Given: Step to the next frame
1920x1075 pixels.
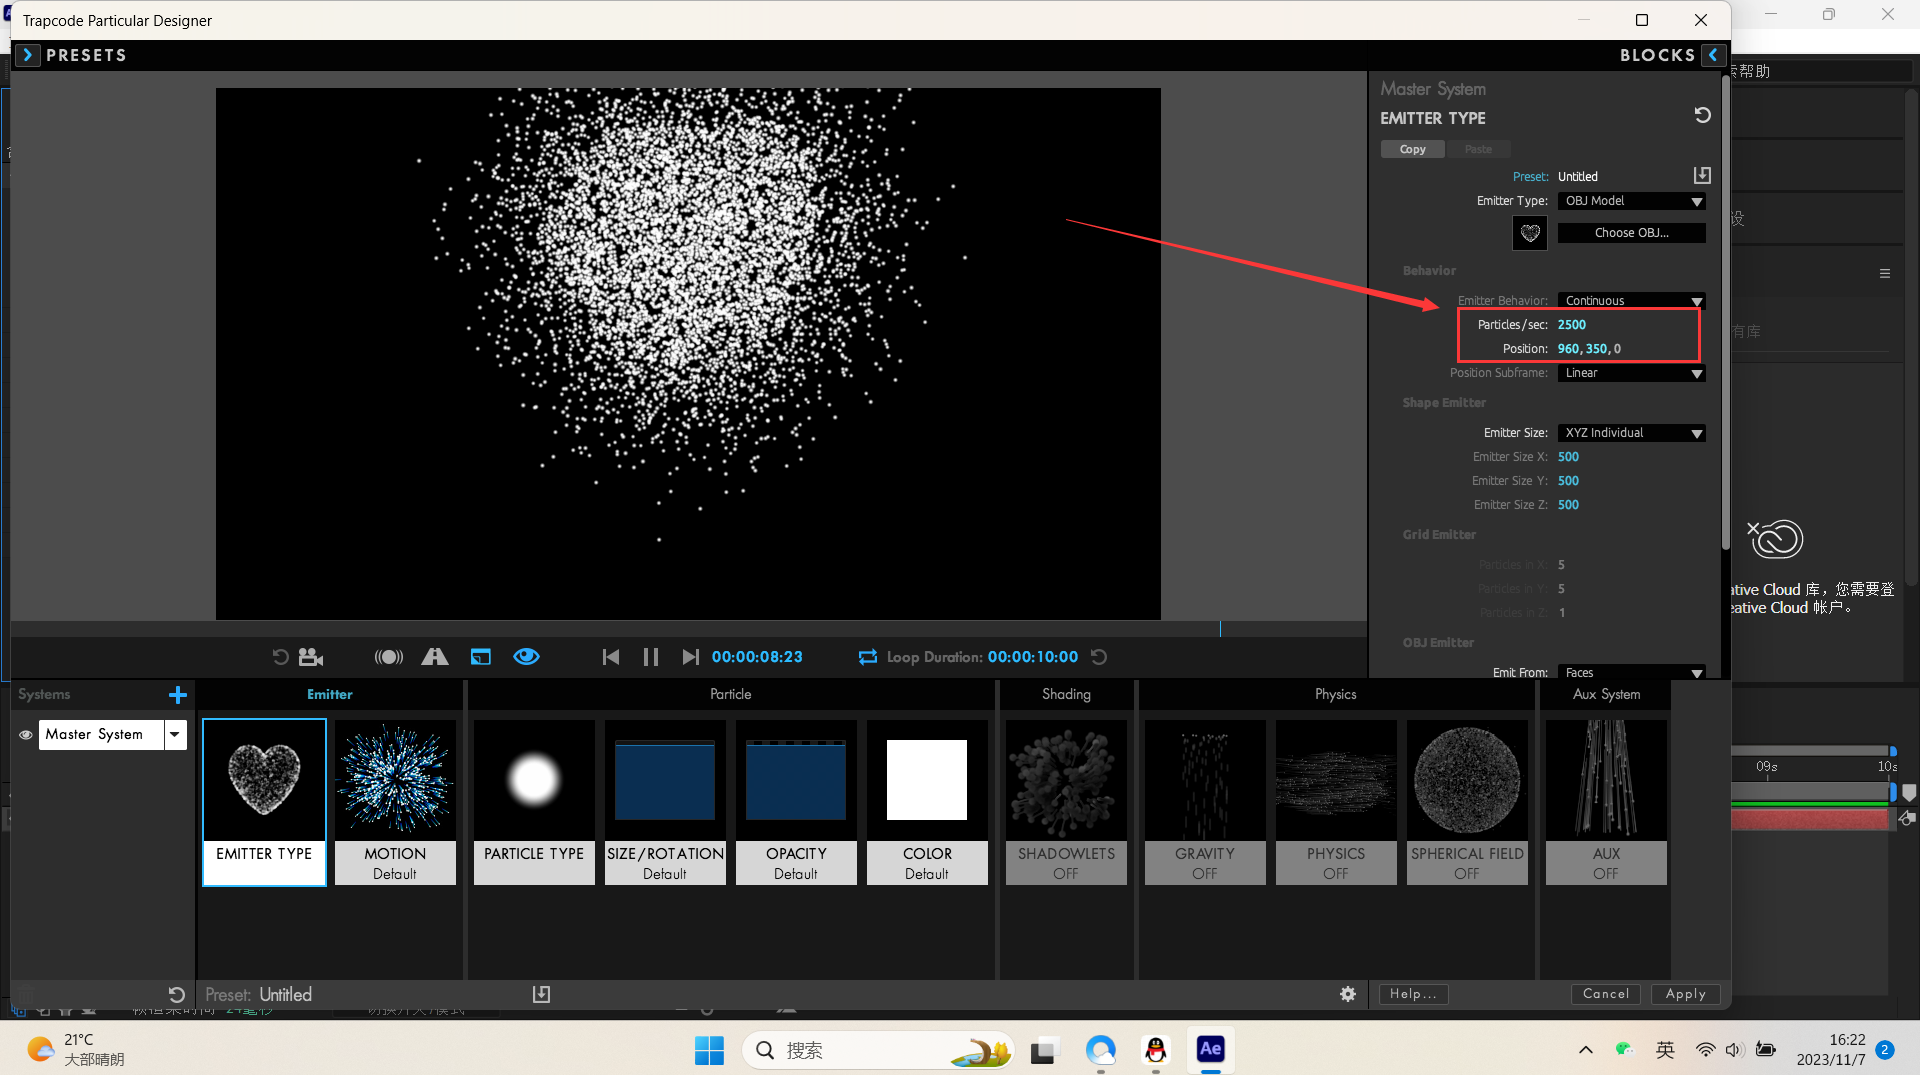Looking at the screenshot, I should (690, 657).
